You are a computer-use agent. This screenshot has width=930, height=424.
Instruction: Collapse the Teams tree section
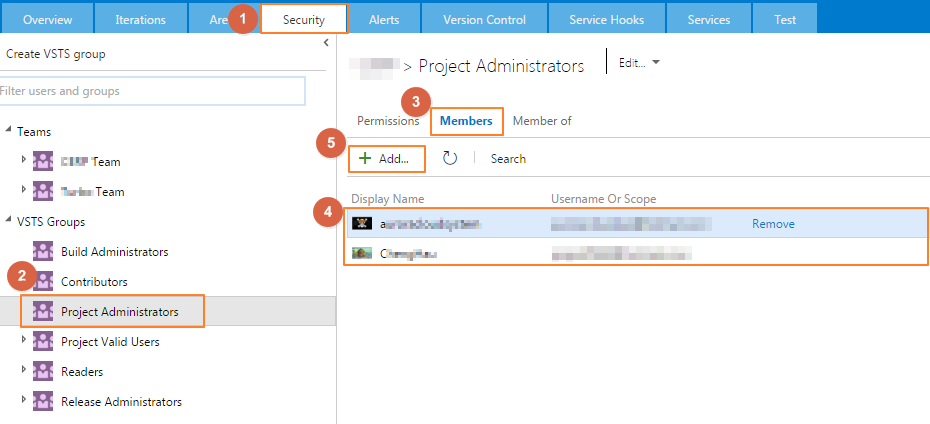click(x=9, y=132)
